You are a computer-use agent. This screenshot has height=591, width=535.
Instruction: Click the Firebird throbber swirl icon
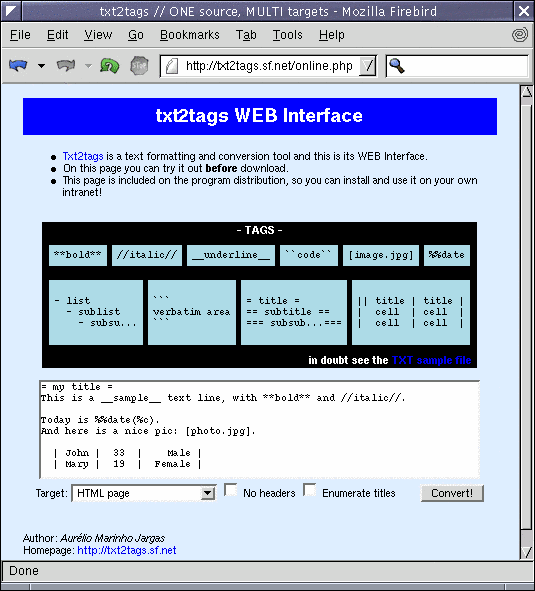pos(520,35)
